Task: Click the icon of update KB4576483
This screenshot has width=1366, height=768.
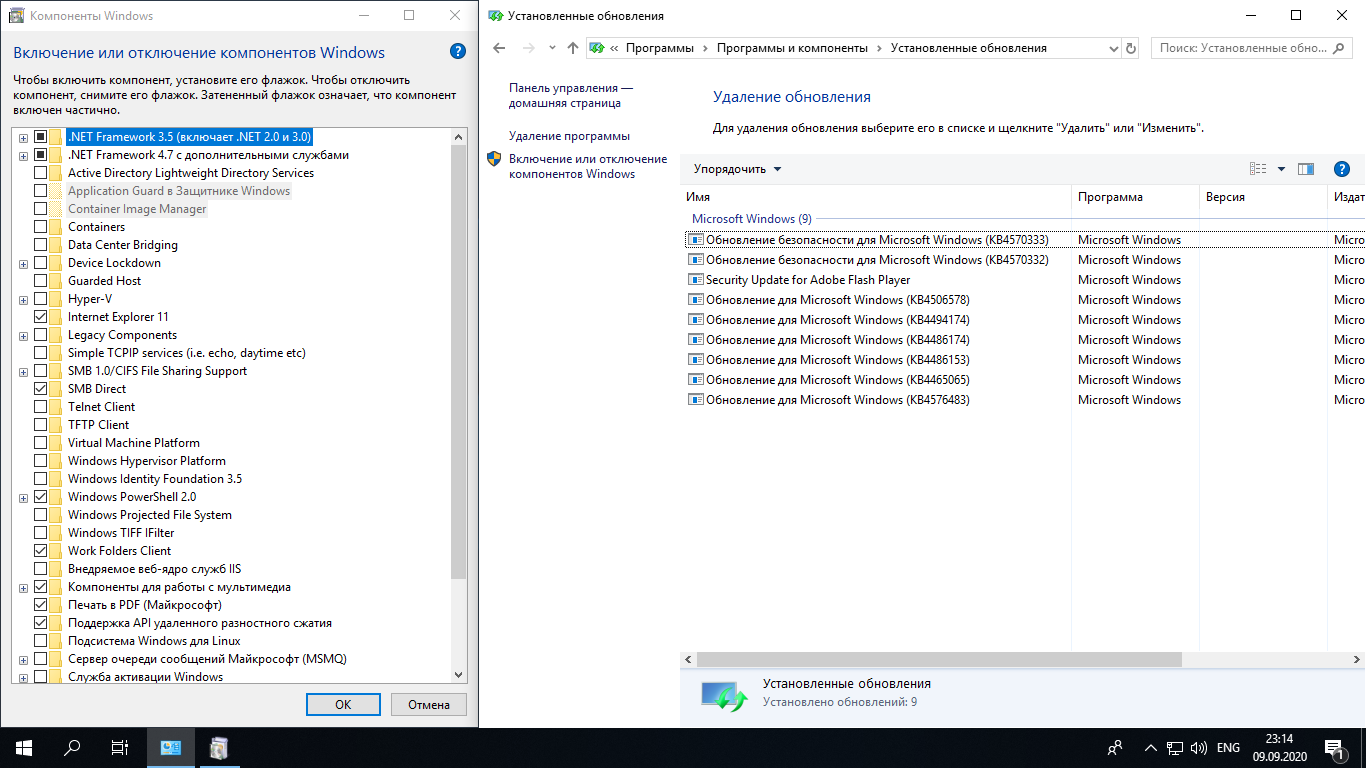Action: click(696, 400)
